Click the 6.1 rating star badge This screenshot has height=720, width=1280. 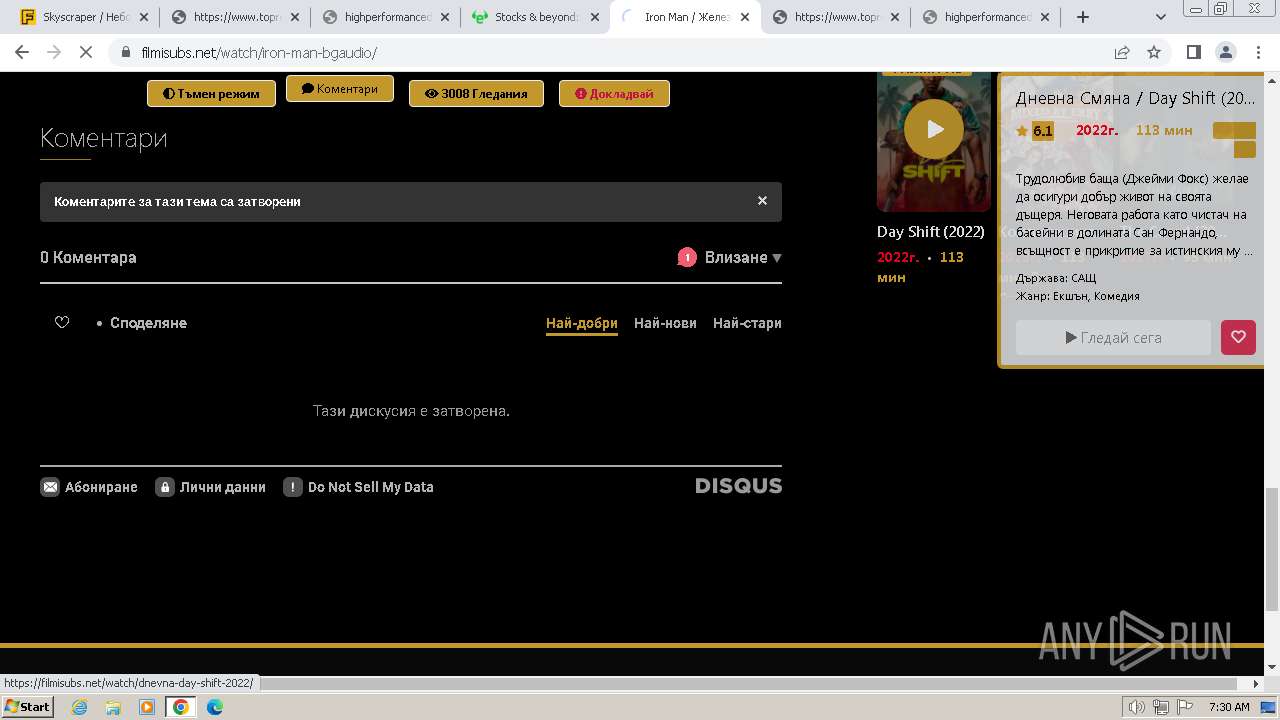click(1034, 131)
